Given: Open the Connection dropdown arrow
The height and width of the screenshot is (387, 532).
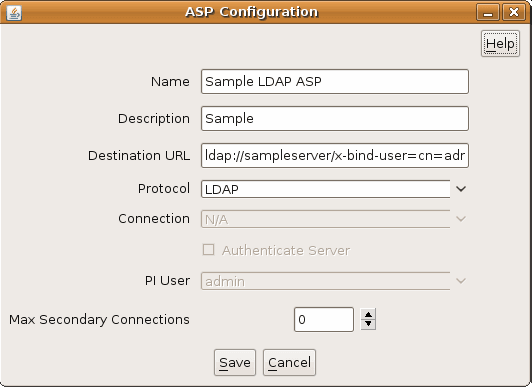Looking at the screenshot, I should point(461,219).
